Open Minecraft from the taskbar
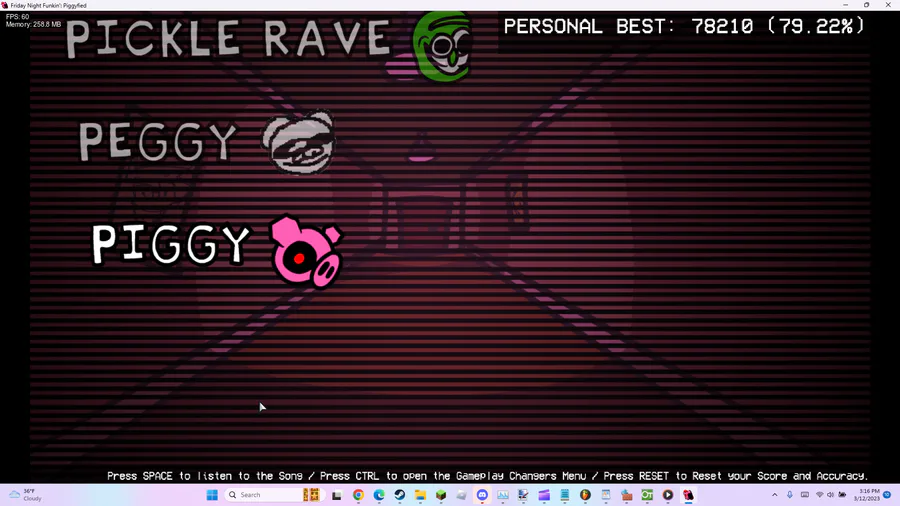The width and height of the screenshot is (900, 506). pos(441,495)
